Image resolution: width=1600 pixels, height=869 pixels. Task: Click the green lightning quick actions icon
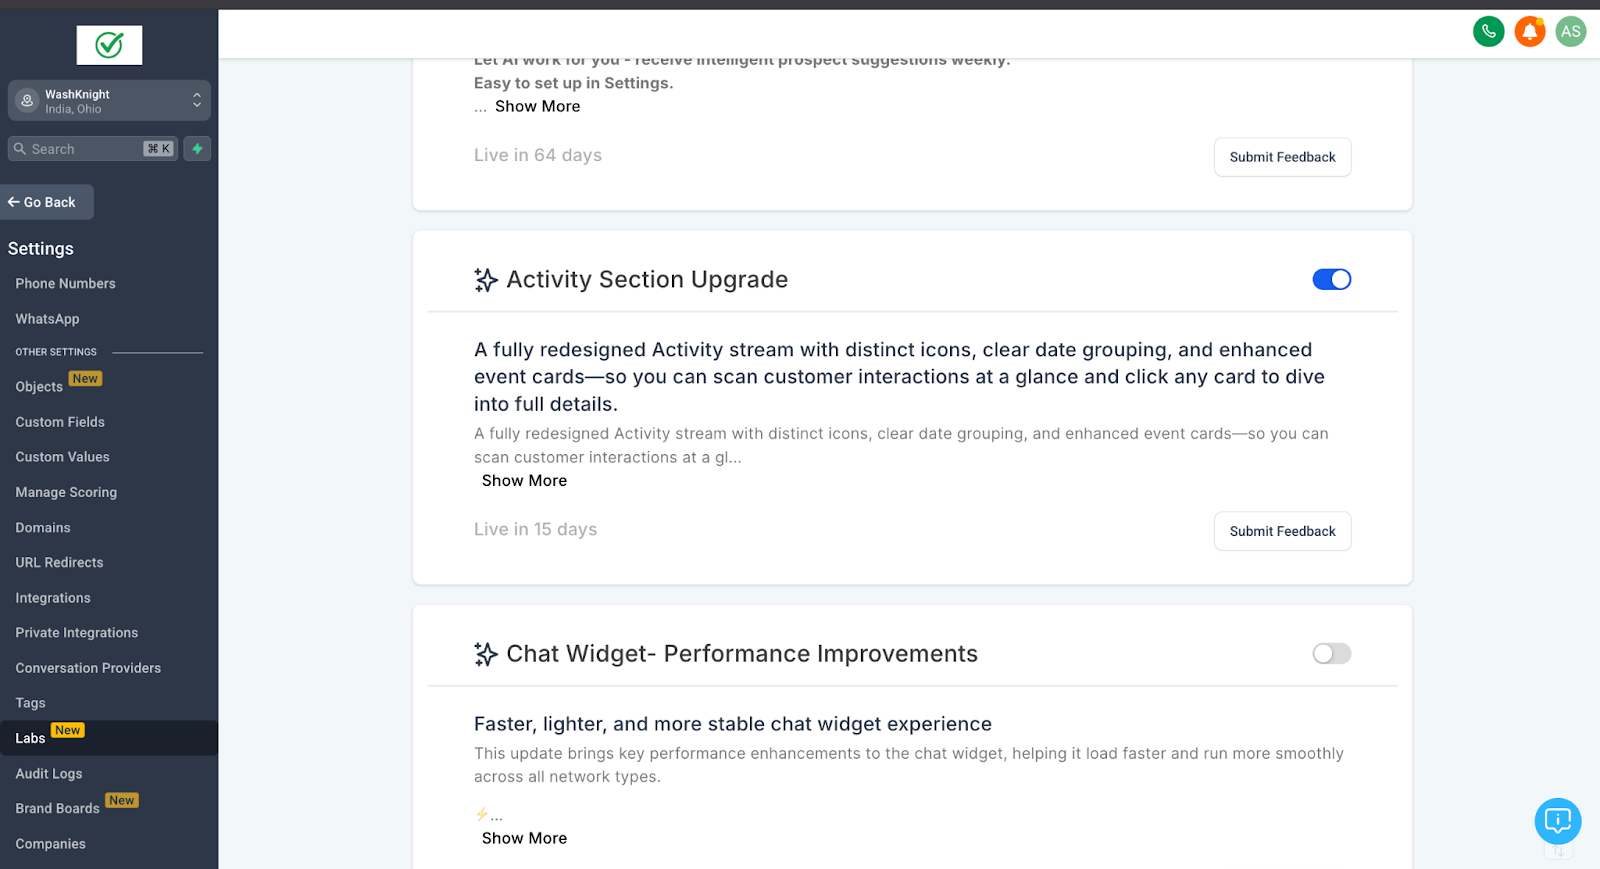(x=197, y=149)
